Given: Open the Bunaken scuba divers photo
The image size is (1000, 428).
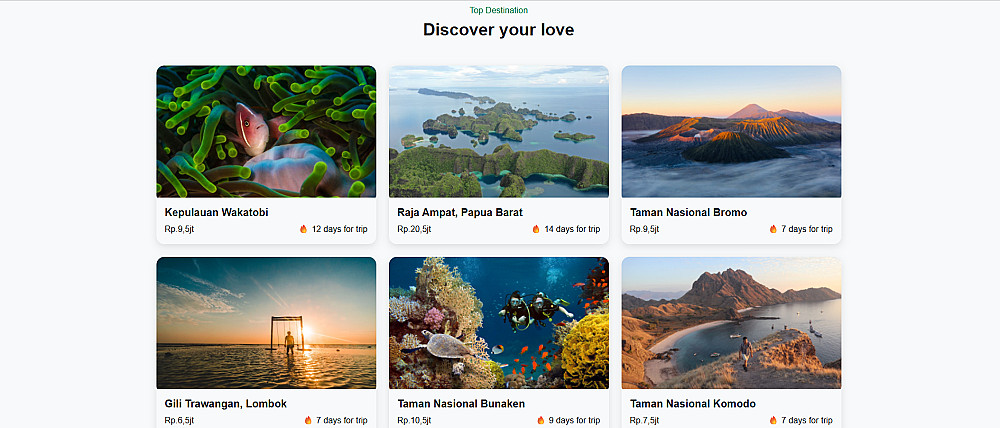Looking at the screenshot, I should click(x=499, y=323).
